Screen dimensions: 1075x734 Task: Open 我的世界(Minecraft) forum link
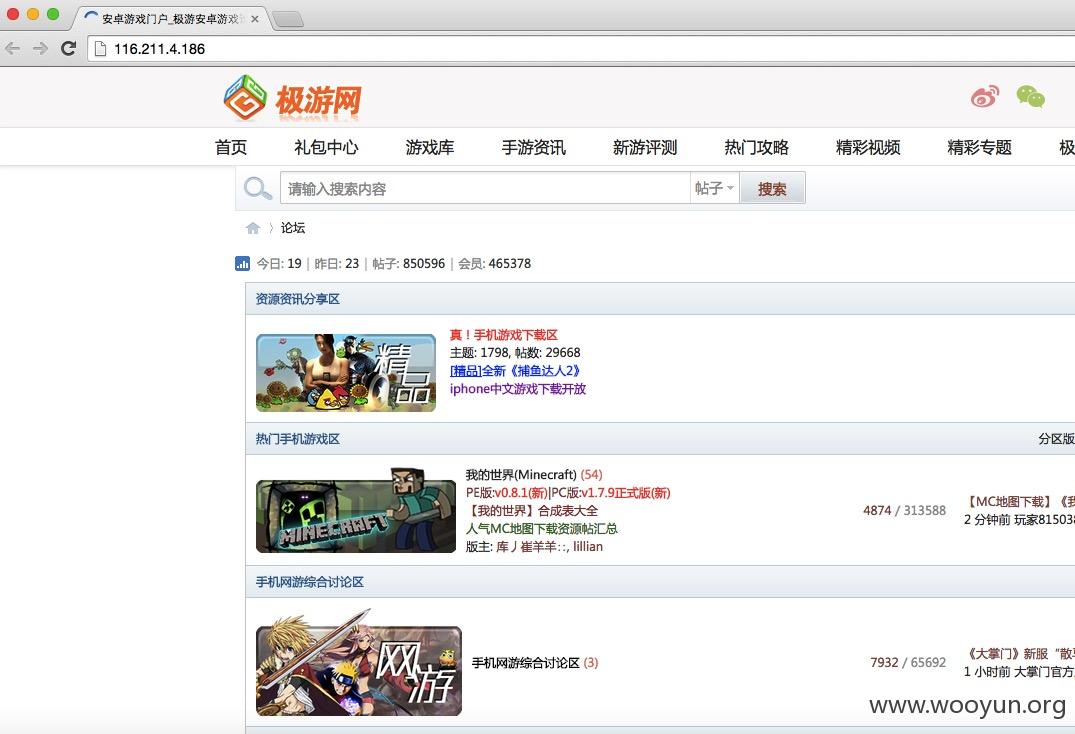coord(521,475)
